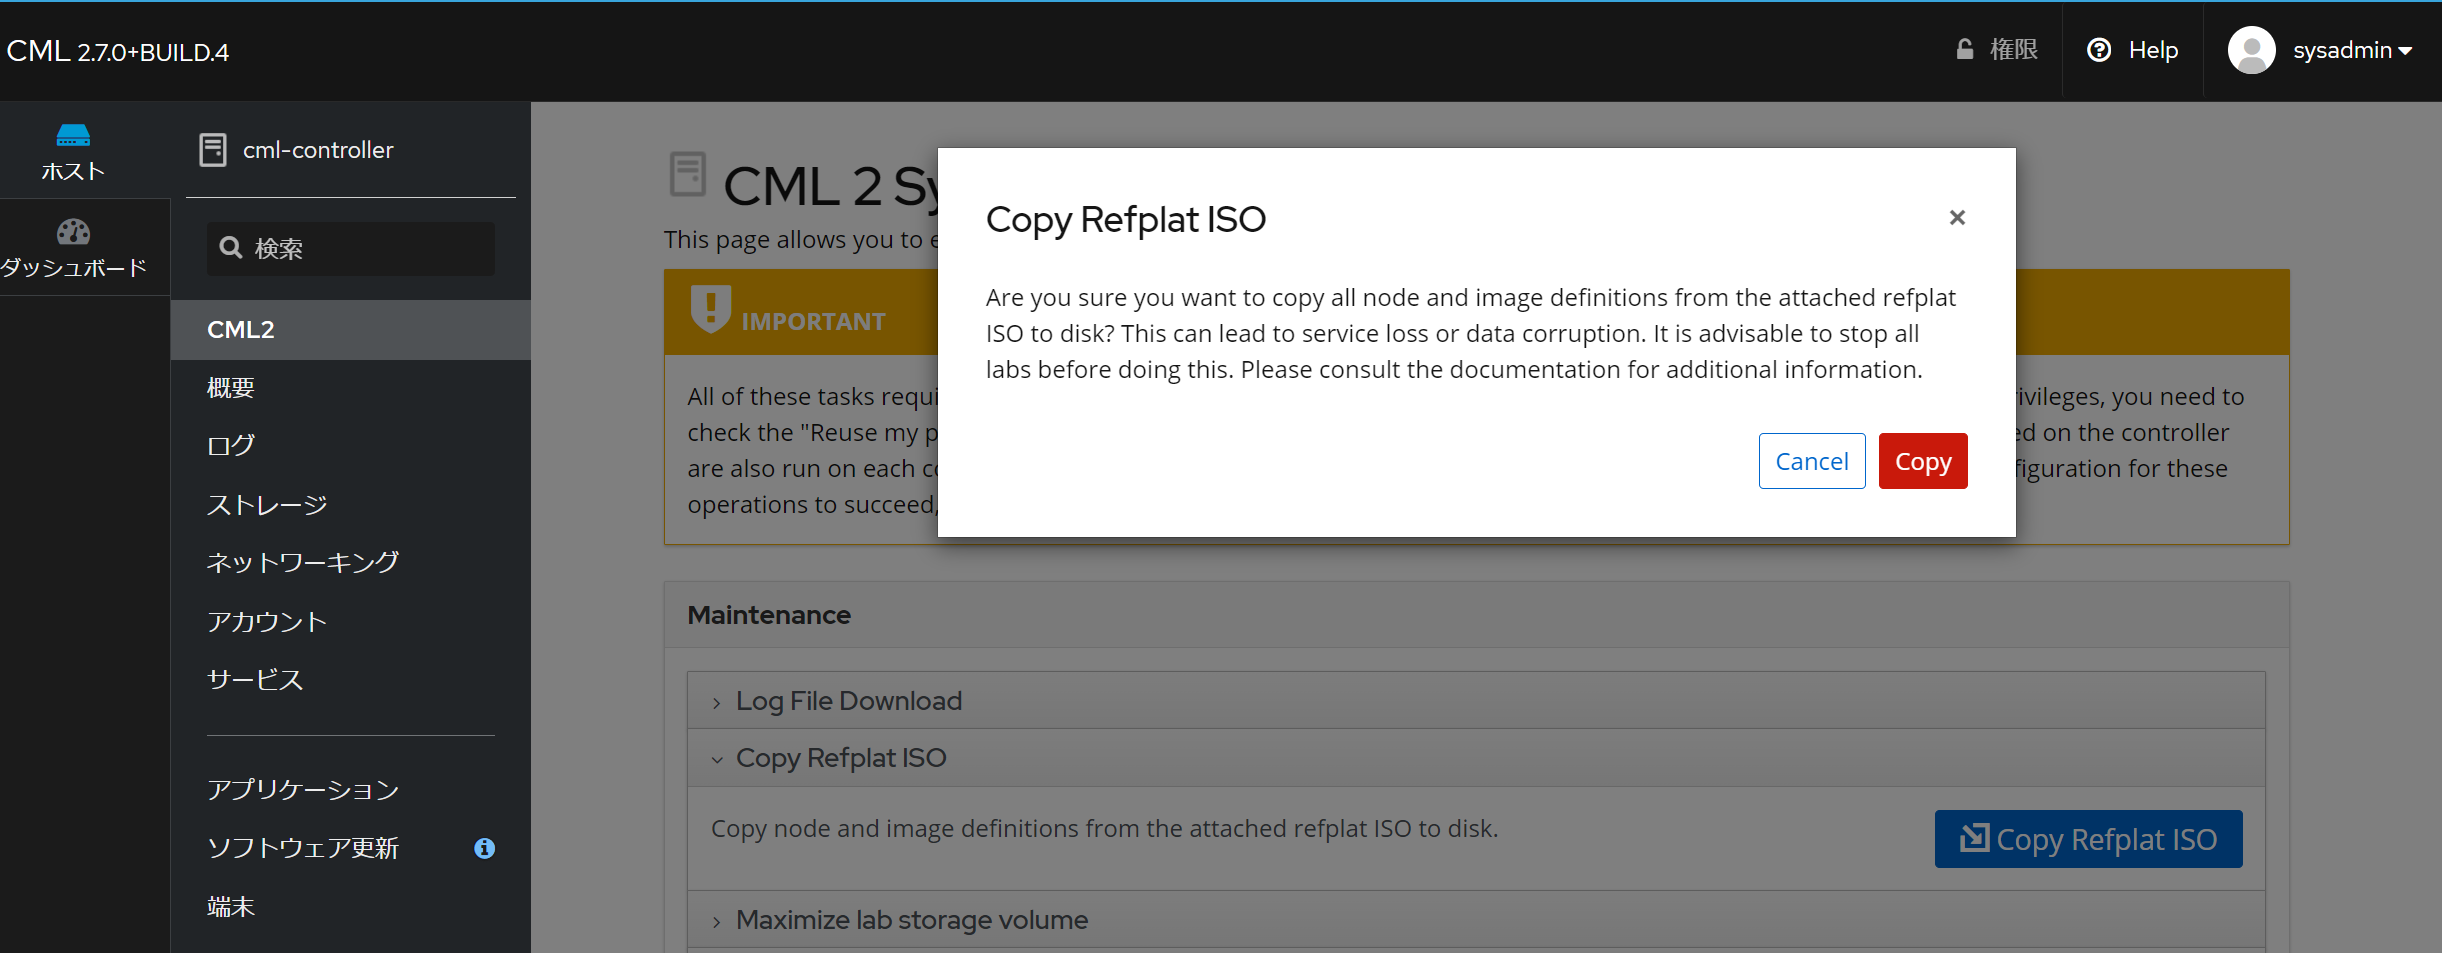Click the CML 2.7.0+BUILD.4 title
This screenshot has height=953, width=2442.
pyautogui.click(x=118, y=51)
